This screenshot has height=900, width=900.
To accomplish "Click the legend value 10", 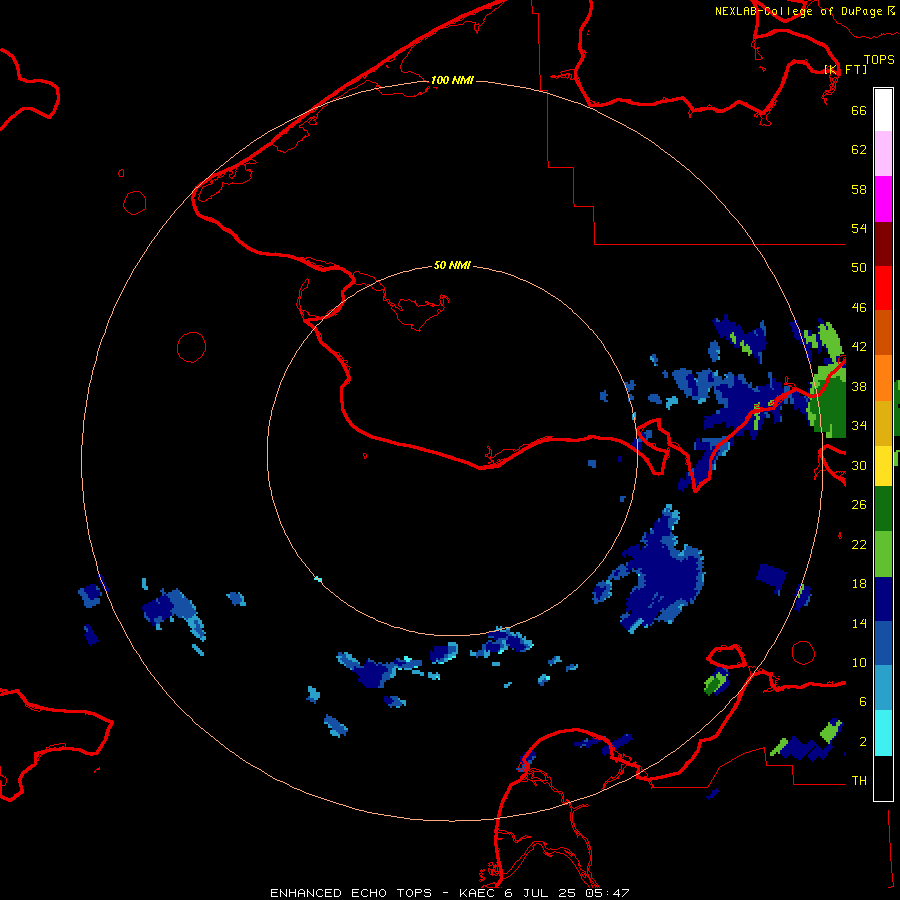I will coord(859,663).
